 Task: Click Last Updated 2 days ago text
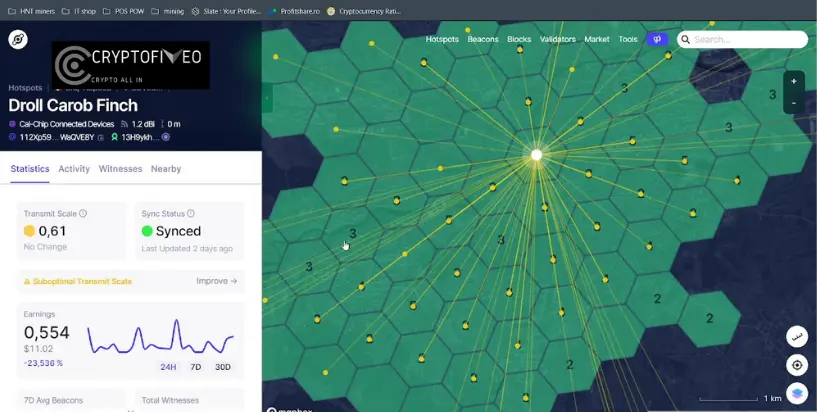[x=187, y=249]
